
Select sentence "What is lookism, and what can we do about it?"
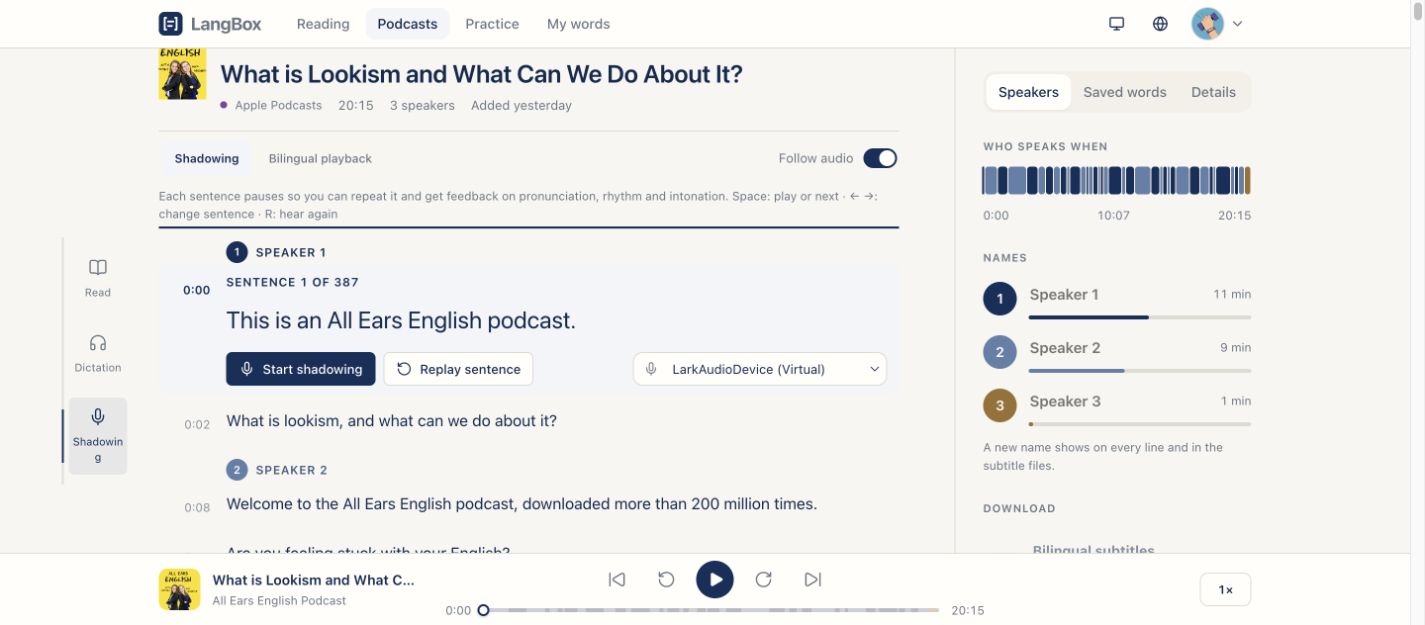click(x=392, y=421)
